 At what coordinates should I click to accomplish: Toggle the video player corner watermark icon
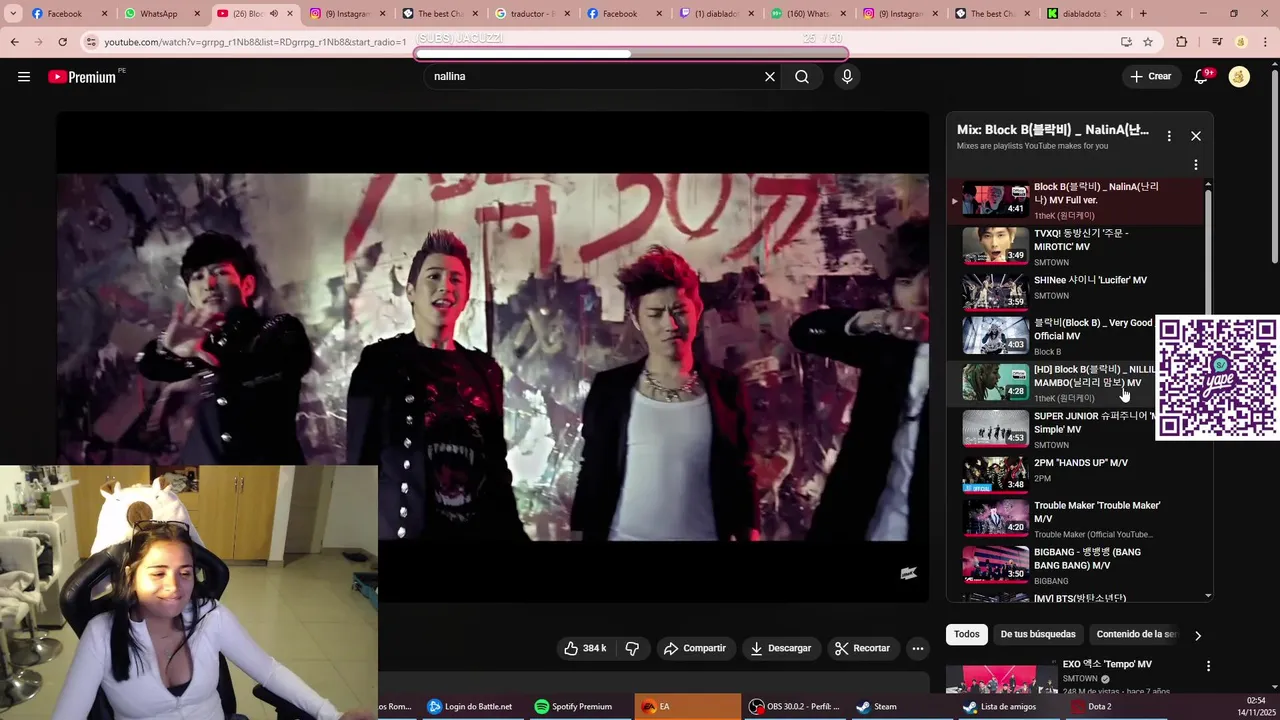coord(908,574)
